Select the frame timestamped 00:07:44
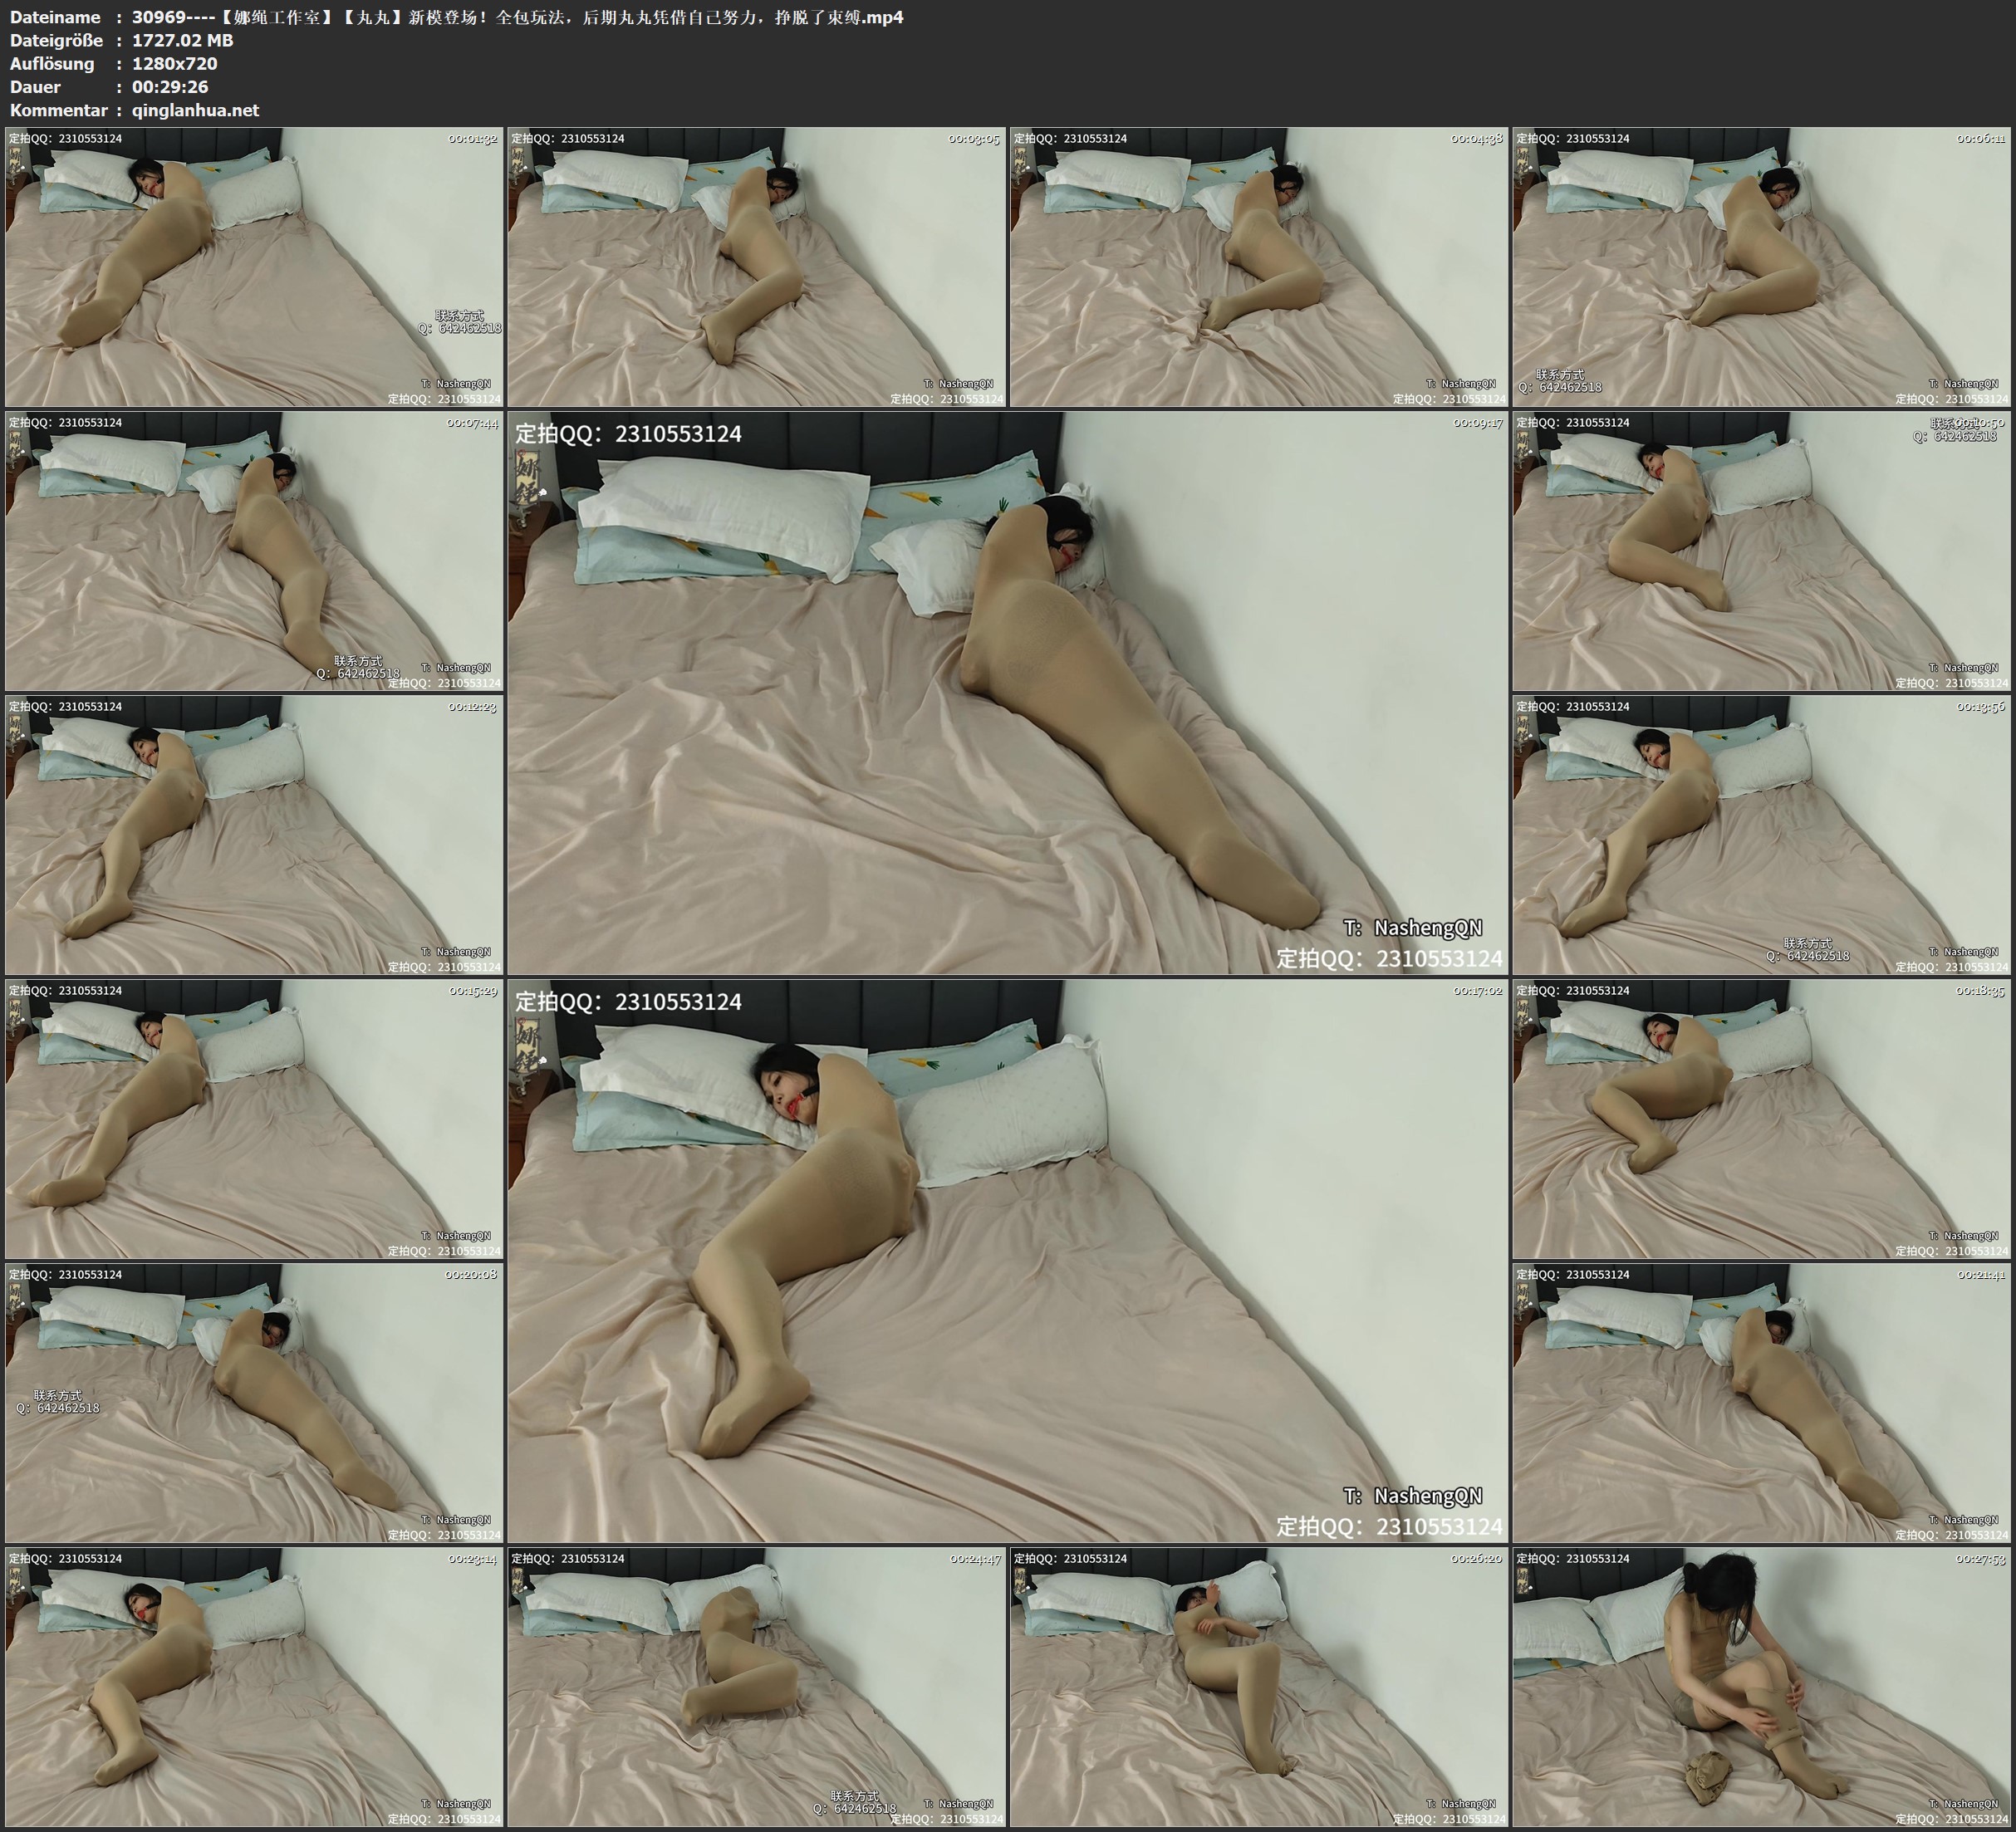 pos(254,551)
